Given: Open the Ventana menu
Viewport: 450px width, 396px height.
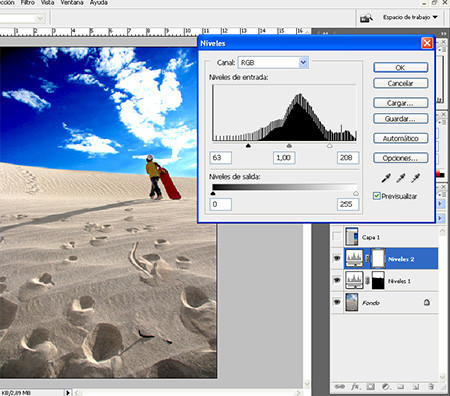Looking at the screenshot, I should (x=72, y=3).
